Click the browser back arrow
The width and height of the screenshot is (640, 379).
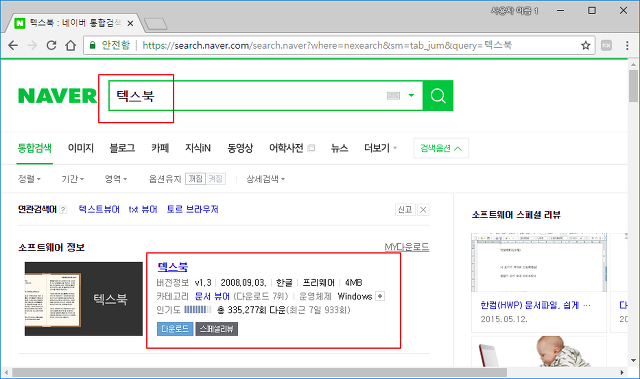coord(13,45)
